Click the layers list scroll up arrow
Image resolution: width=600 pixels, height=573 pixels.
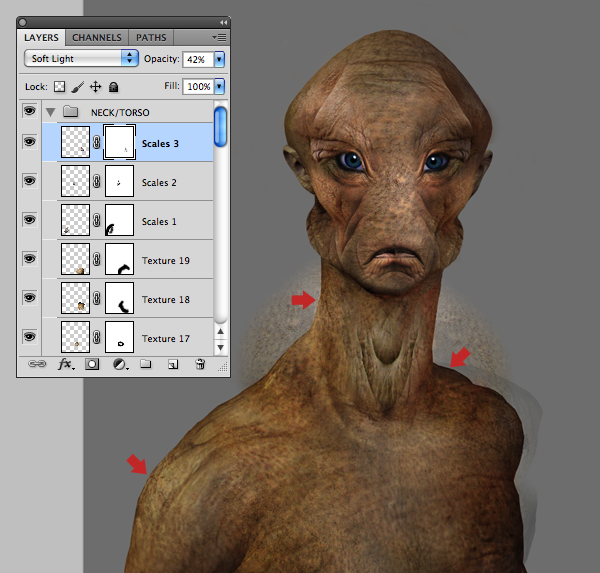[x=220, y=331]
